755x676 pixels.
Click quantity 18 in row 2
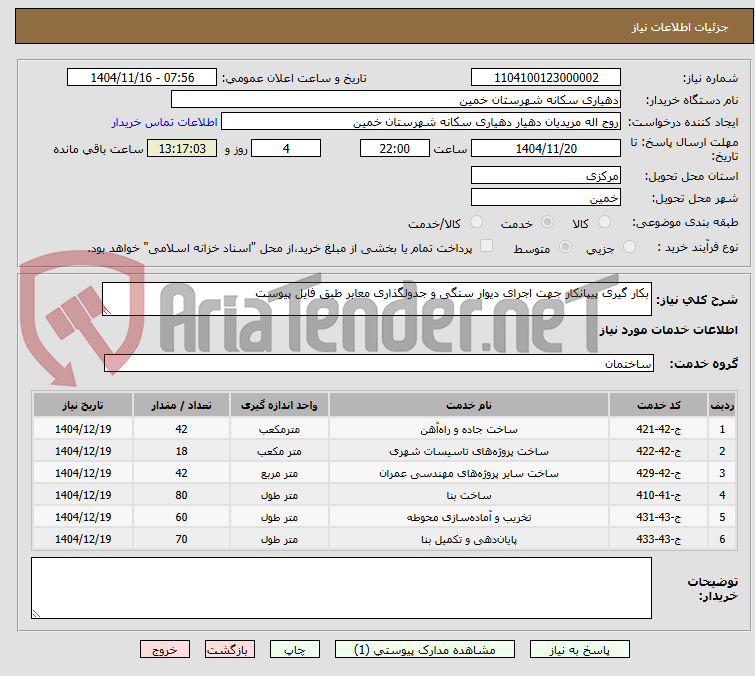coord(182,451)
